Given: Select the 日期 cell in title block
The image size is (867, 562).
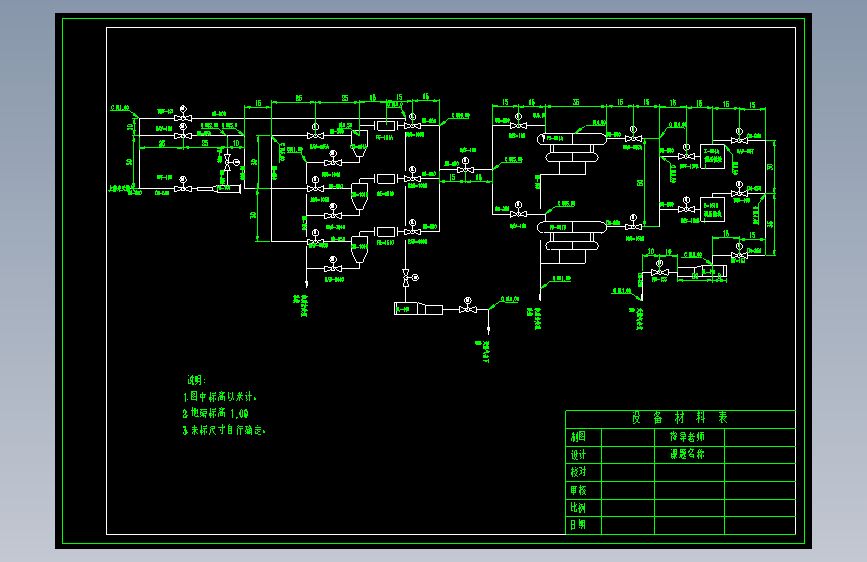Looking at the screenshot, I should tap(583, 525).
